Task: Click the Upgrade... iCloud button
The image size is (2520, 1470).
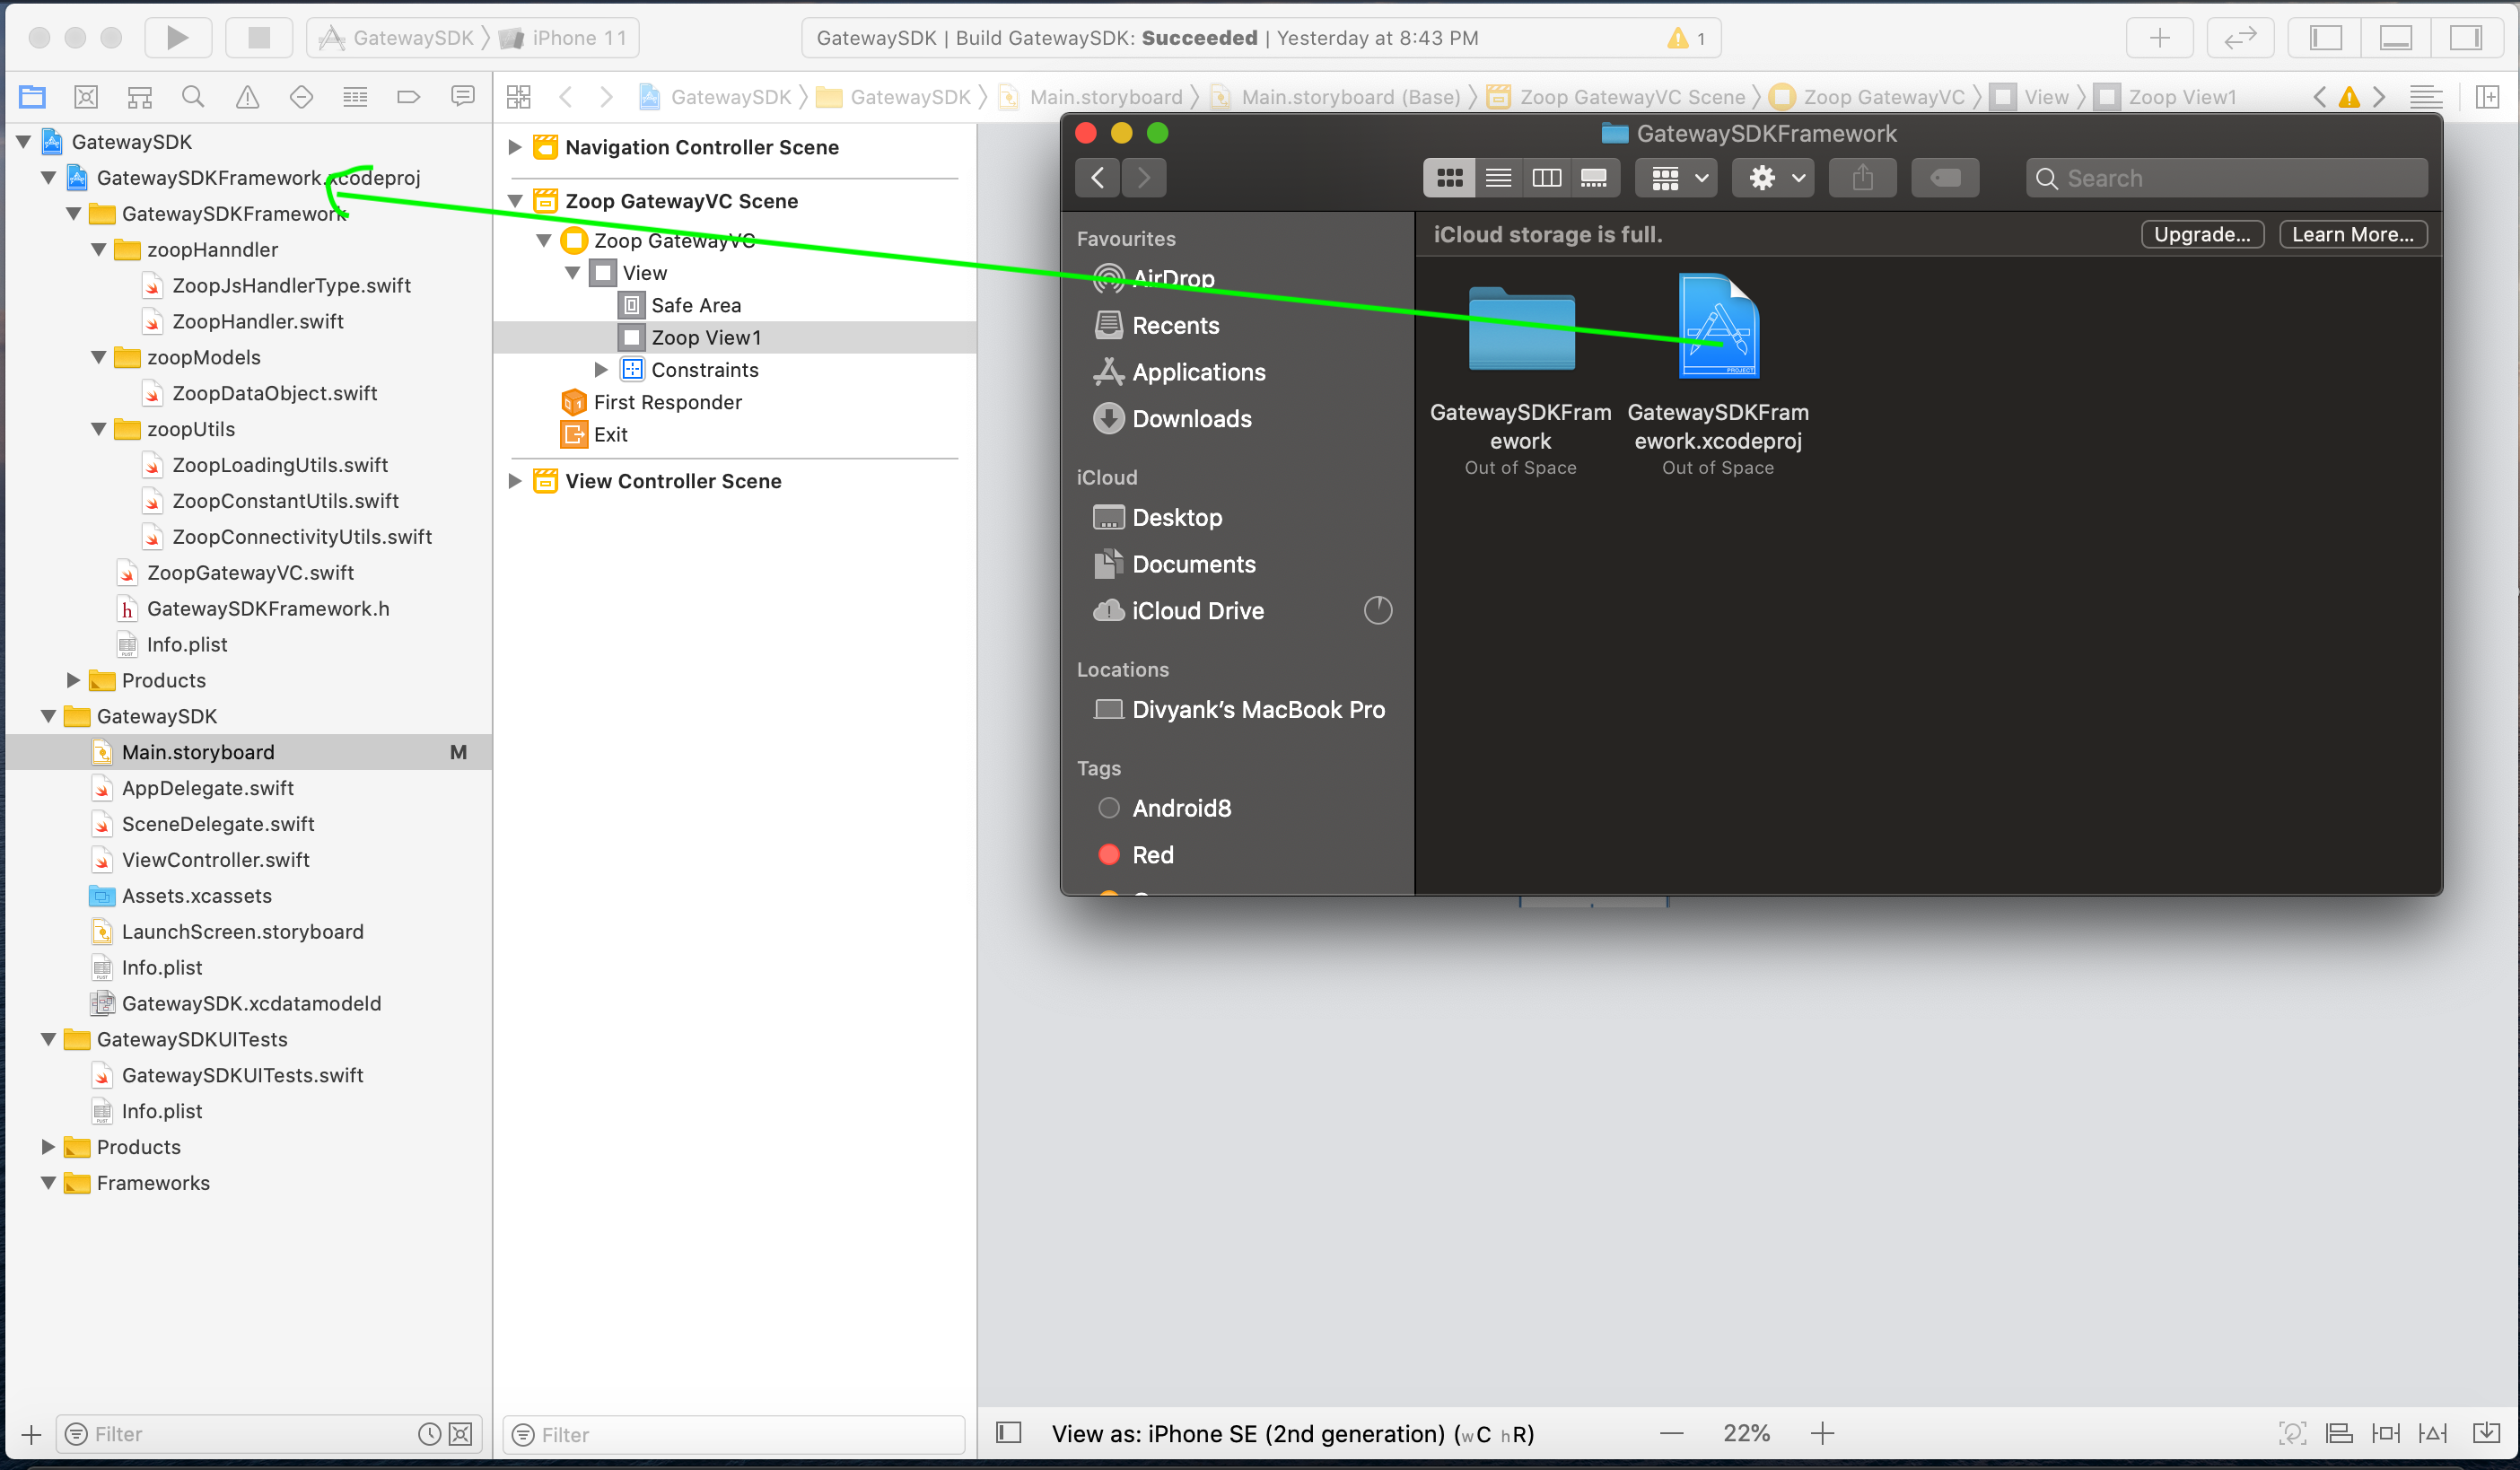Action: point(2202,234)
